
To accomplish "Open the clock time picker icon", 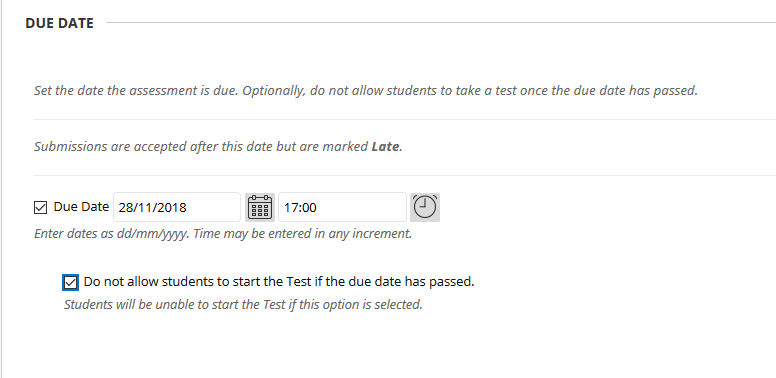I will point(425,207).
